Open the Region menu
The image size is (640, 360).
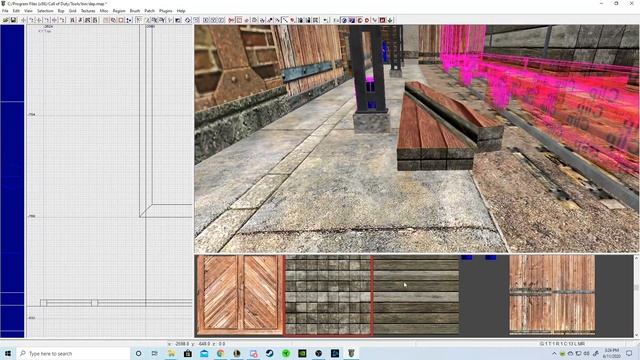click(119, 11)
